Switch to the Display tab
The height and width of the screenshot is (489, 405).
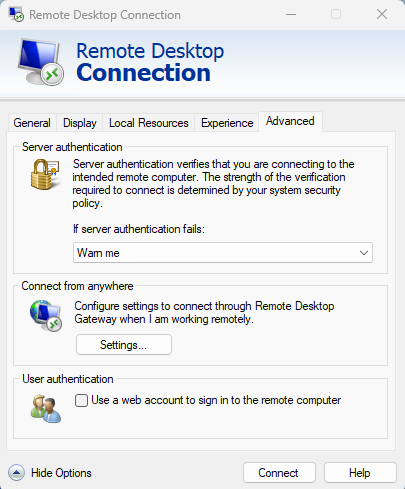[x=80, y=123]
